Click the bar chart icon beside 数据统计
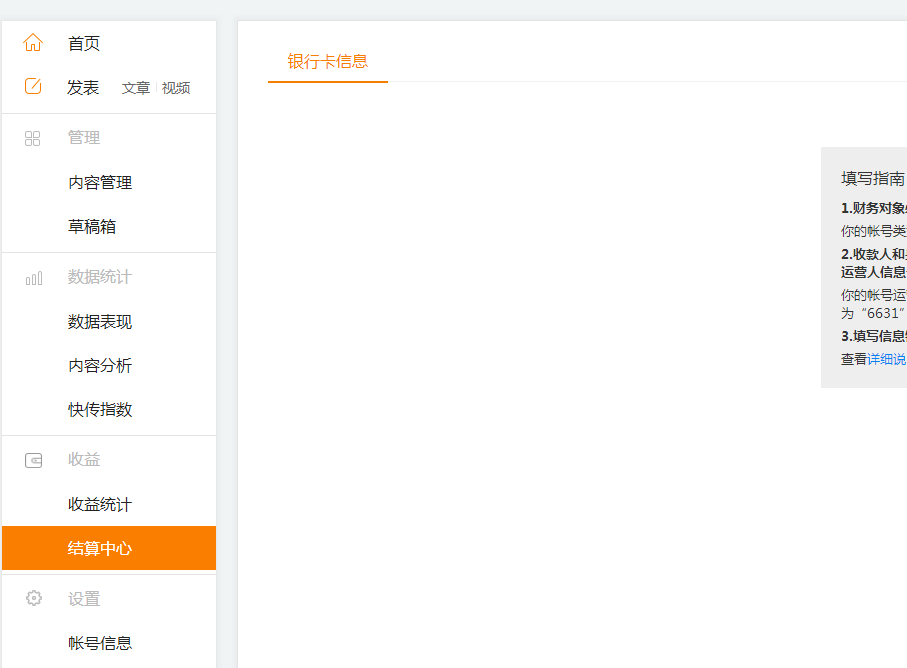The image size is (907, 668). point(33,277)
